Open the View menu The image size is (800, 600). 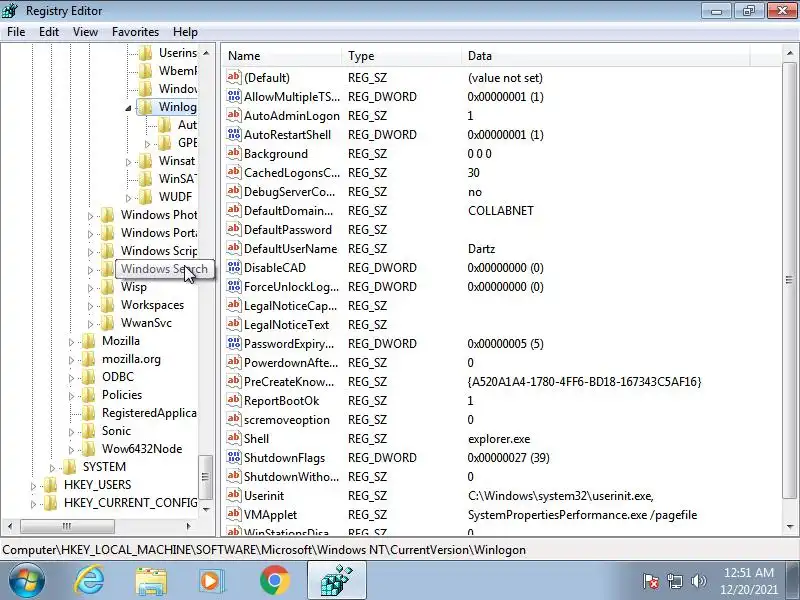coord(85,32)
